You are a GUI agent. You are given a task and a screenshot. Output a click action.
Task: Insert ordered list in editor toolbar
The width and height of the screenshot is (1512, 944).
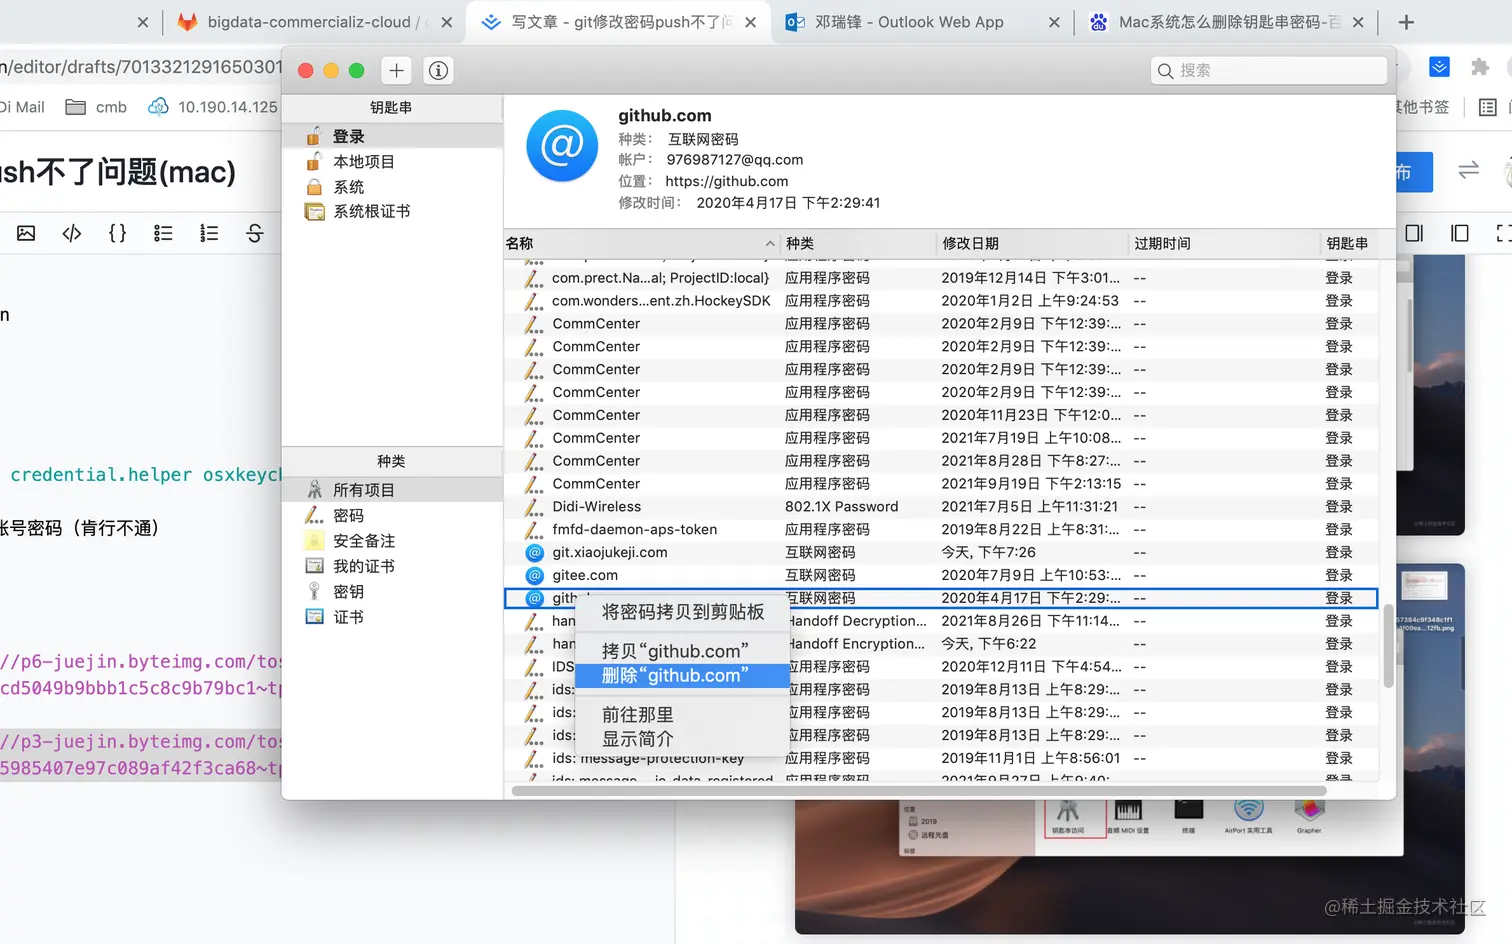209,233
